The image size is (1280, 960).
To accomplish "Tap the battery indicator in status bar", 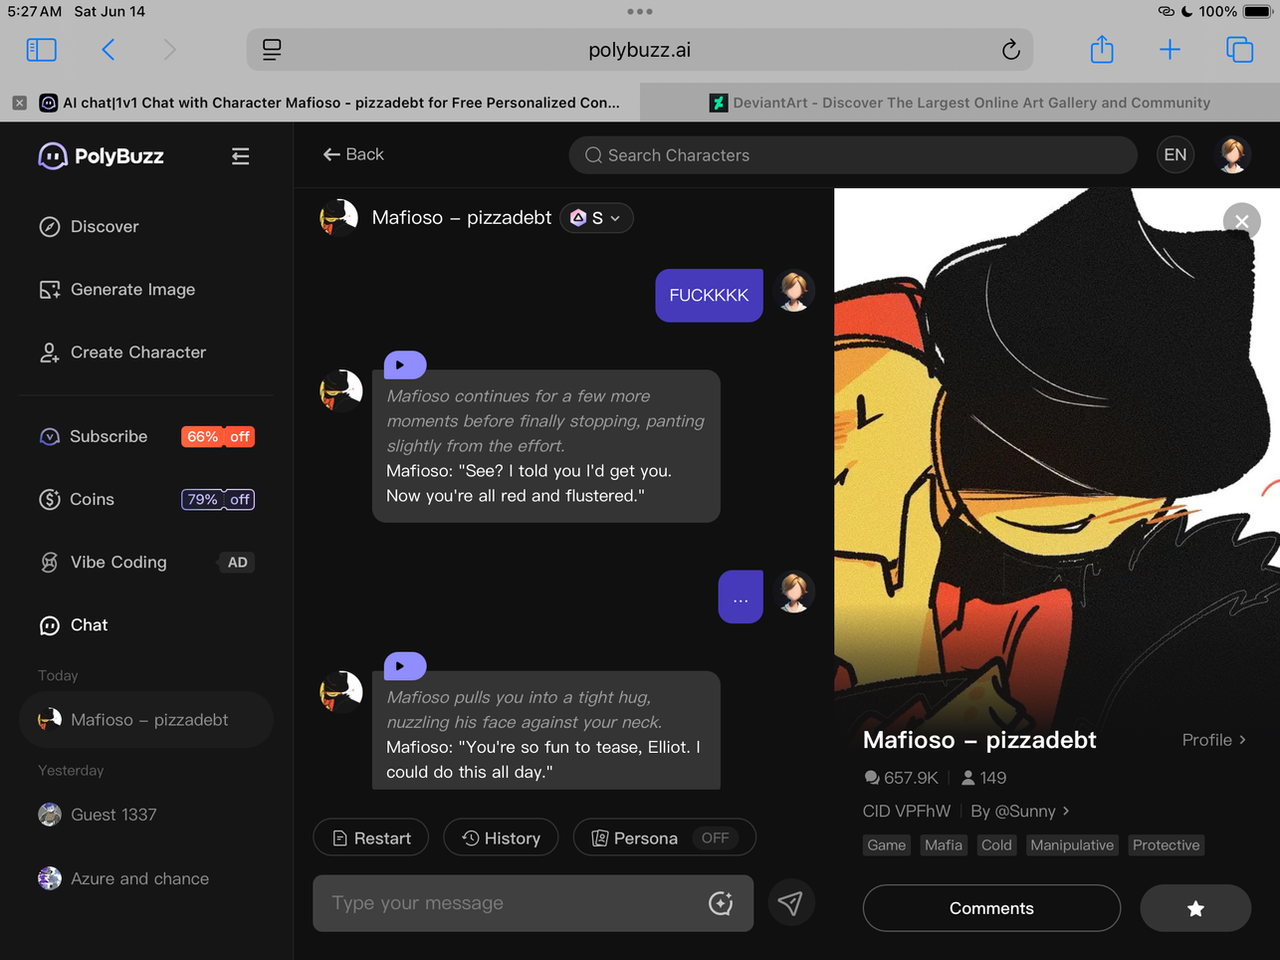I will (x=1257, y=12).
